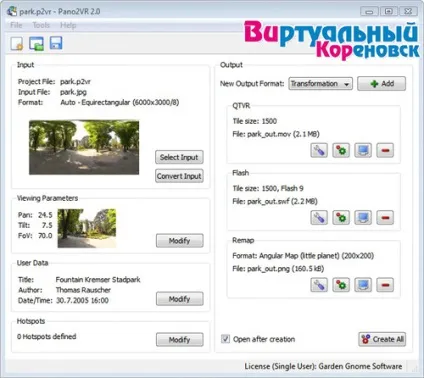Open QTVR output settings wrench icon
The image size is (424, 378).
tap(319, 150)
